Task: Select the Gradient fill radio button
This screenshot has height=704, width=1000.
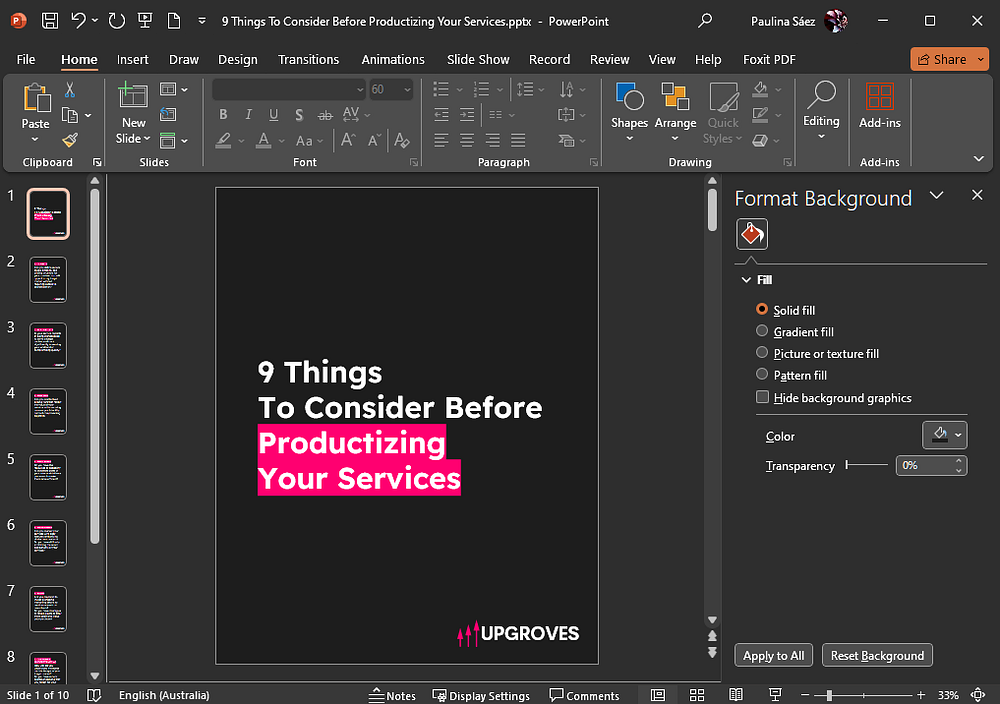Action: [x=763, y=331]
